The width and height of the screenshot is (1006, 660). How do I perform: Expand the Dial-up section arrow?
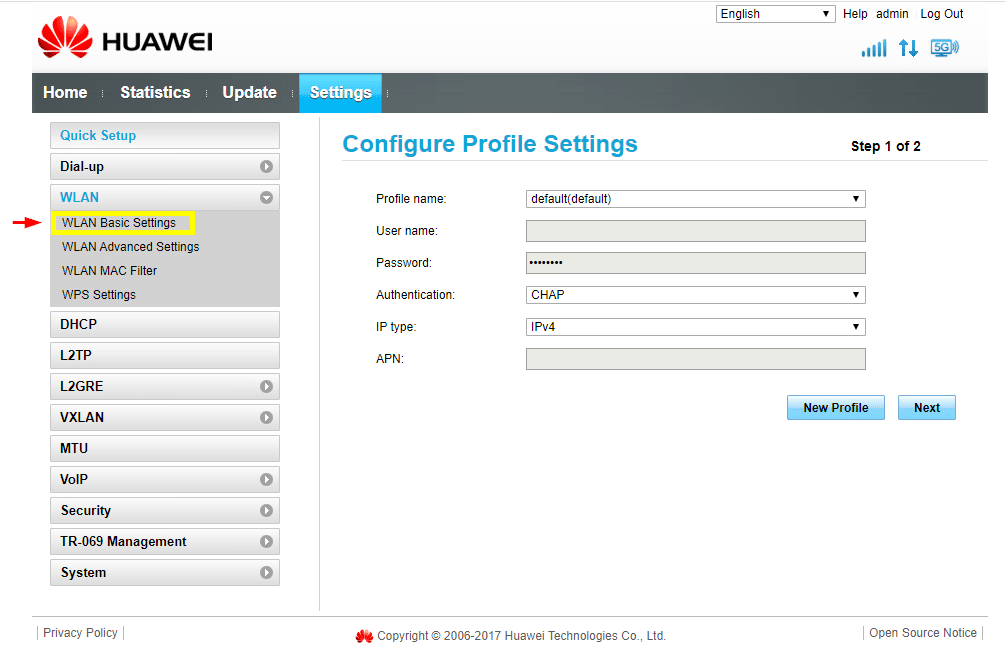[266, 167]
